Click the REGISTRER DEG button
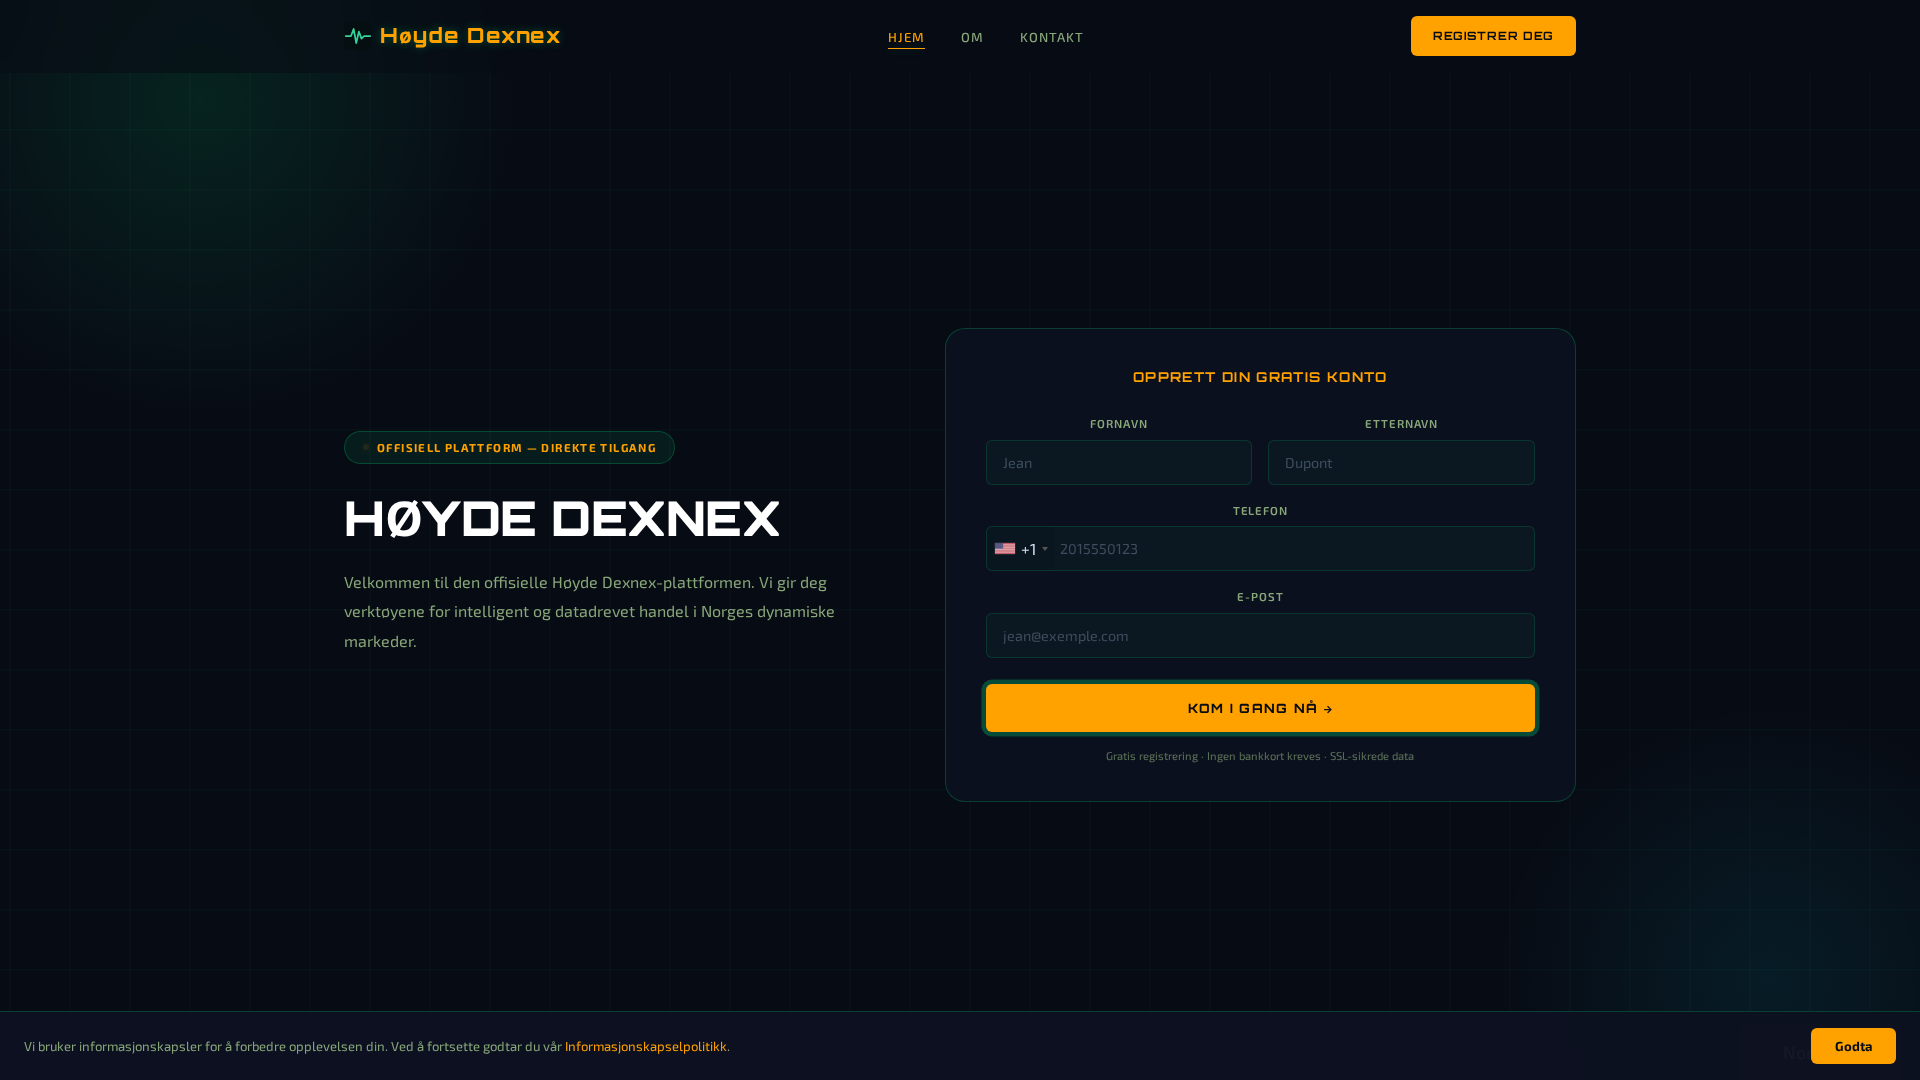Viewport: 1920px width, 1080px height. pyautogui.click(x=1493, y=36)
